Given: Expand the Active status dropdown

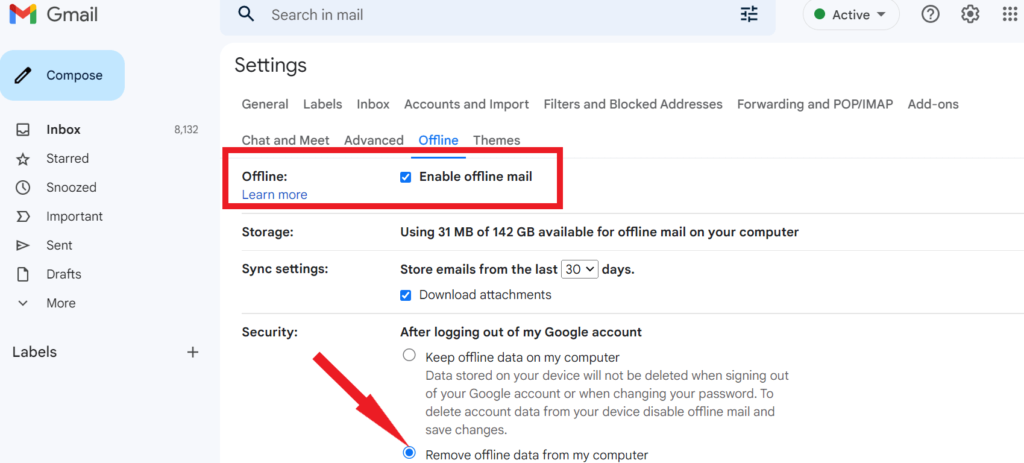Looking at the screenshot, I should [851, 14].
